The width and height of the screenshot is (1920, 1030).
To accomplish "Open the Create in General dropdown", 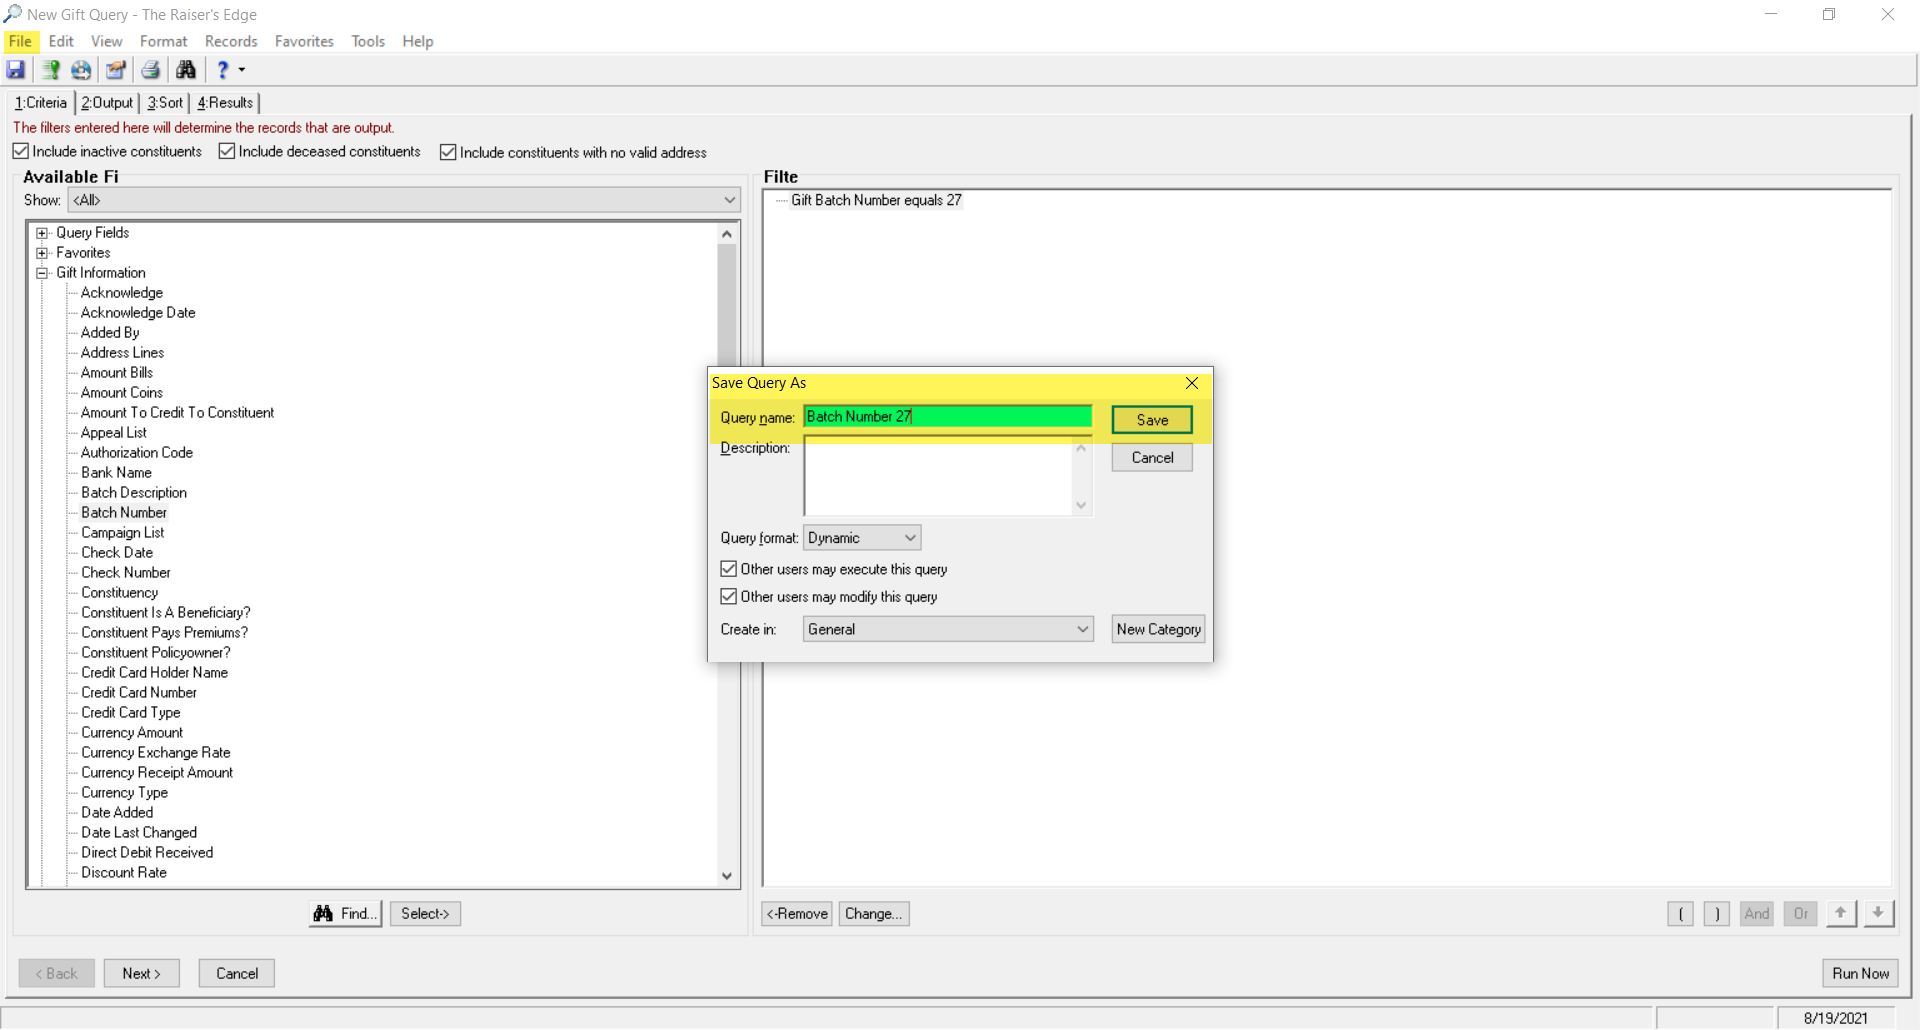I will [1082, 629].
